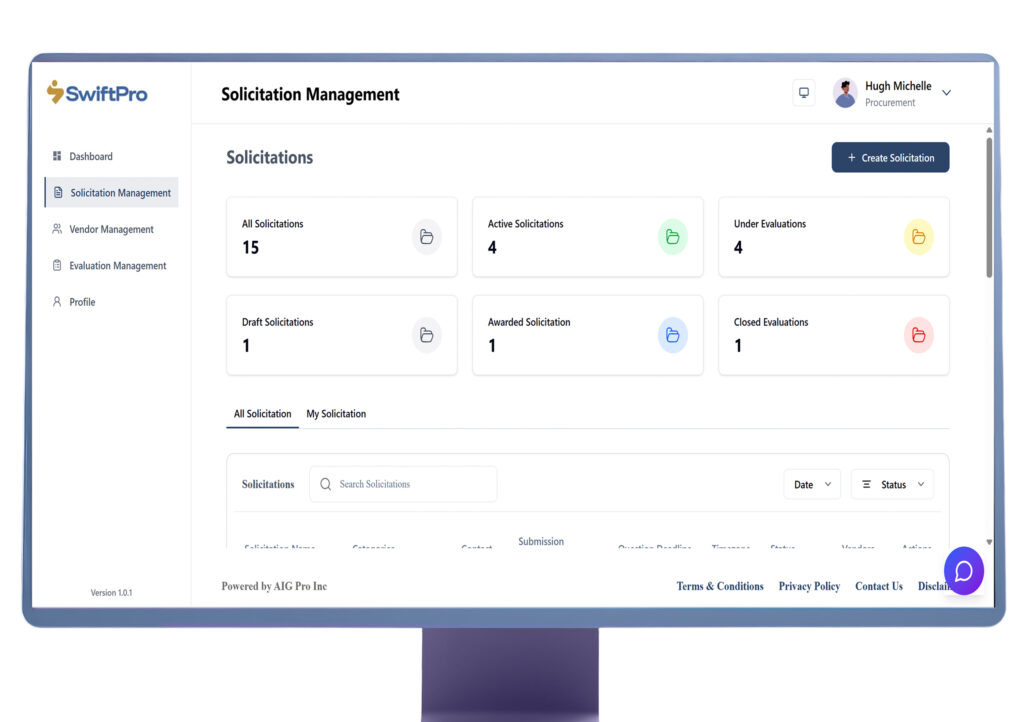The width and height of the screenshot is (1024, 722).
Task: Go to Evaluation Management in the sidebar
Action: click(117, 266)
